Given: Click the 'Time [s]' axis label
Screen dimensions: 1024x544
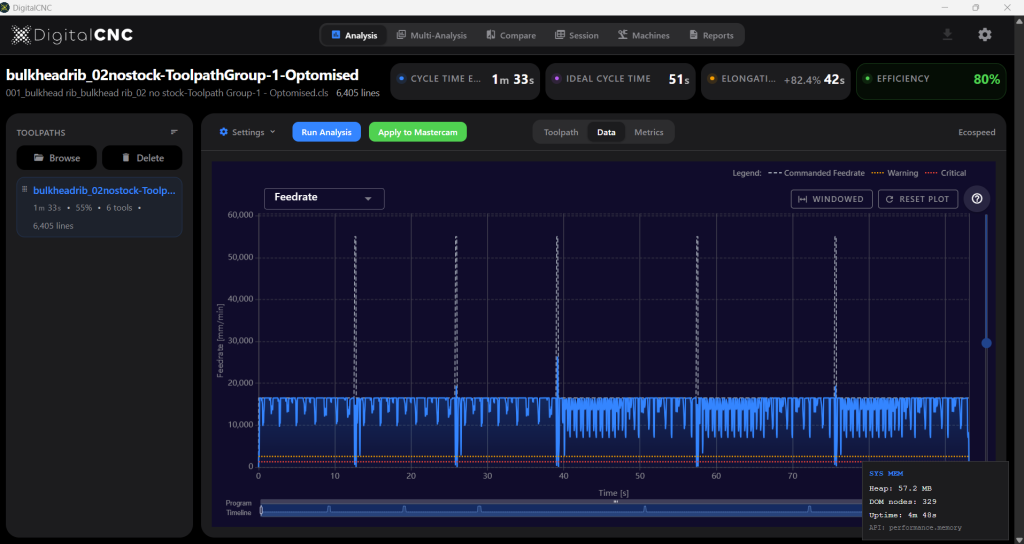Looking at the screenshot, I should pos(613,493).
